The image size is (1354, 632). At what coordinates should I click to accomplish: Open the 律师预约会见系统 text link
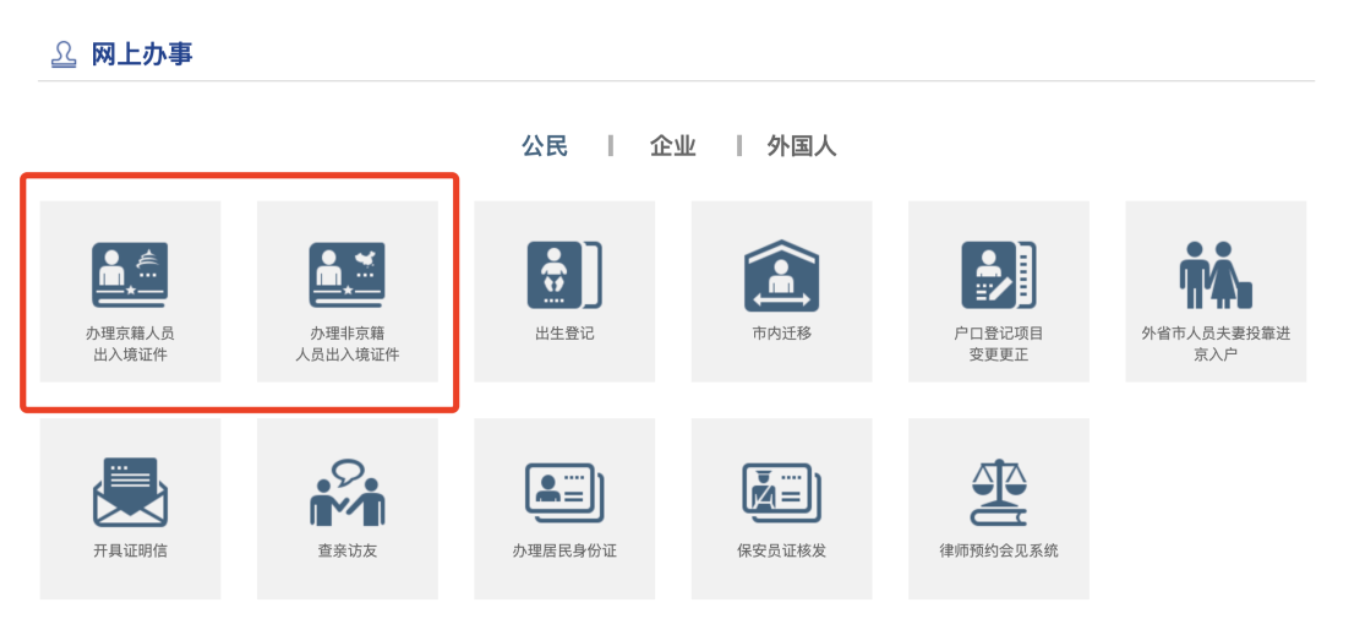pos(998,551)
